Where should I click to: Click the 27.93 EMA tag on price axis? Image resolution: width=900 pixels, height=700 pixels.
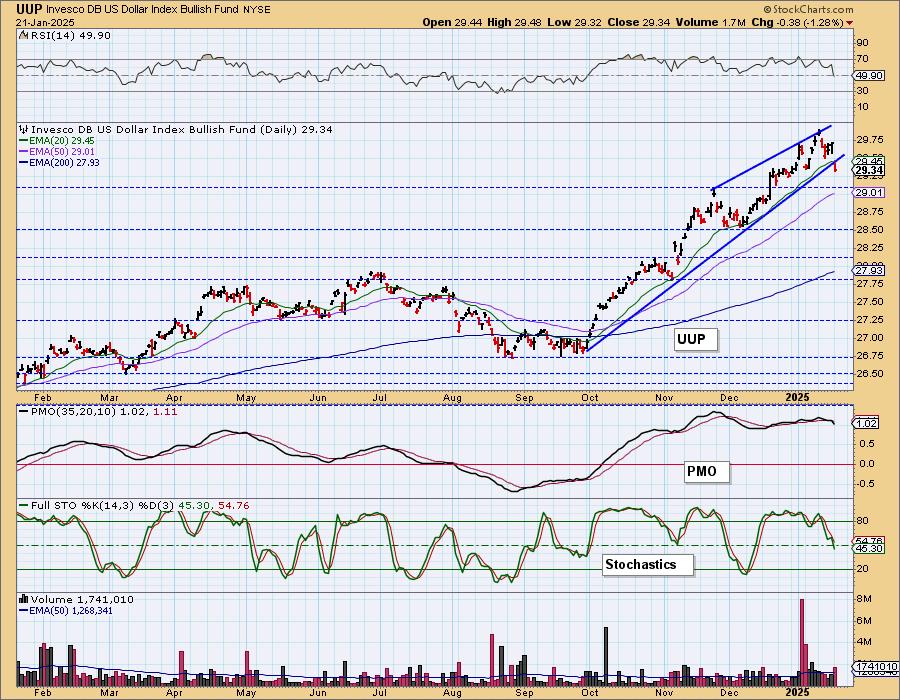click(869, 270)
